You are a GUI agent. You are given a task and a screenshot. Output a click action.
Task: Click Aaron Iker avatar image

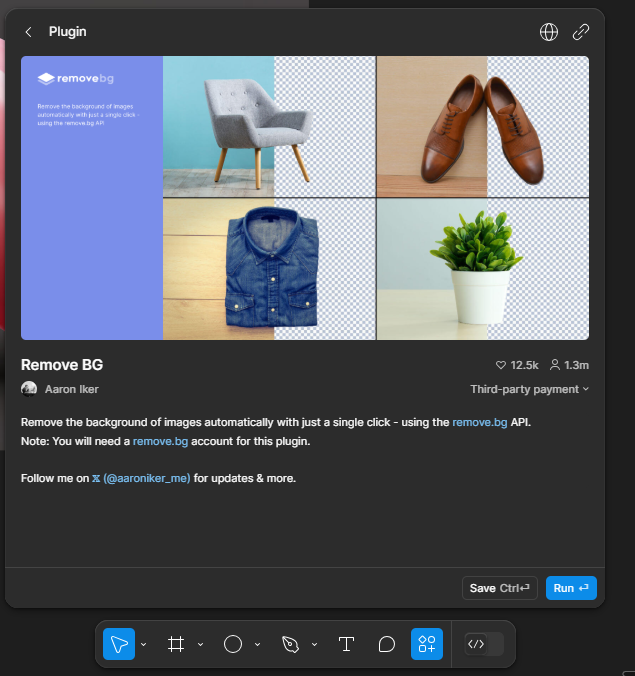pos(29,389)
